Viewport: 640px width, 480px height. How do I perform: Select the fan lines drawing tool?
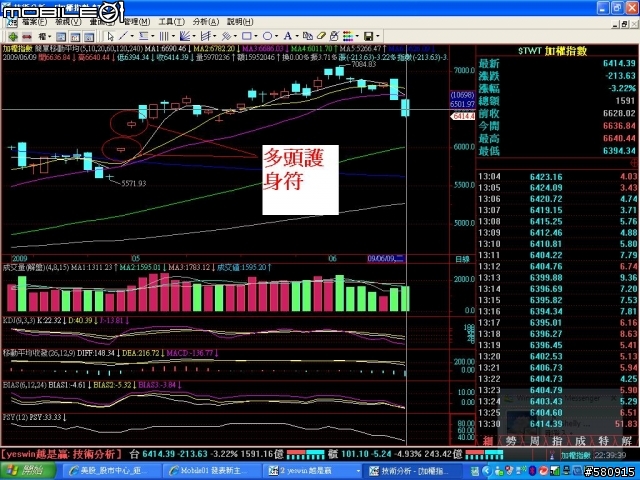tap(185, 36)
